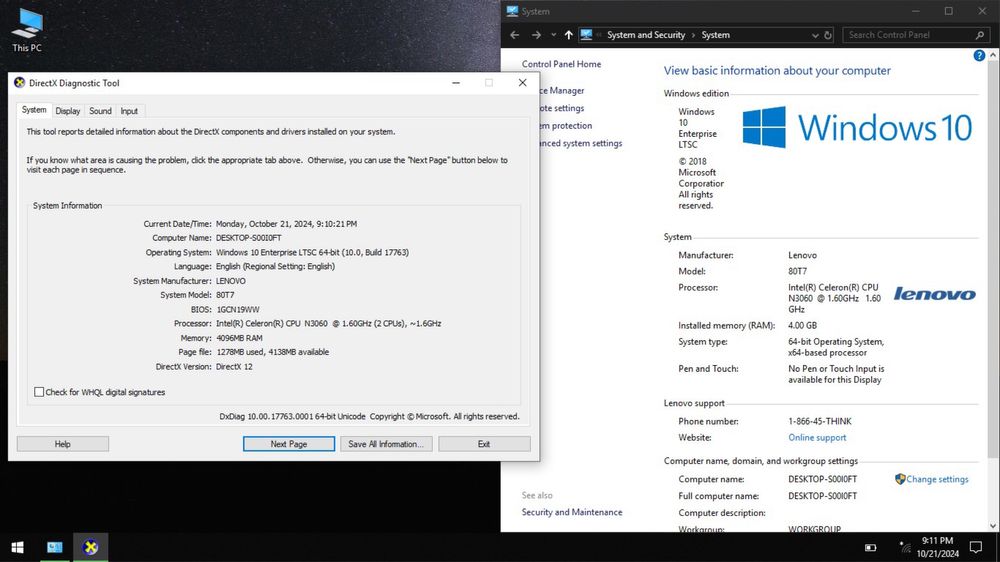This screenshot has width=1000, height=562.
Task: Go back in Control Panel
Action: coord(515,35)
